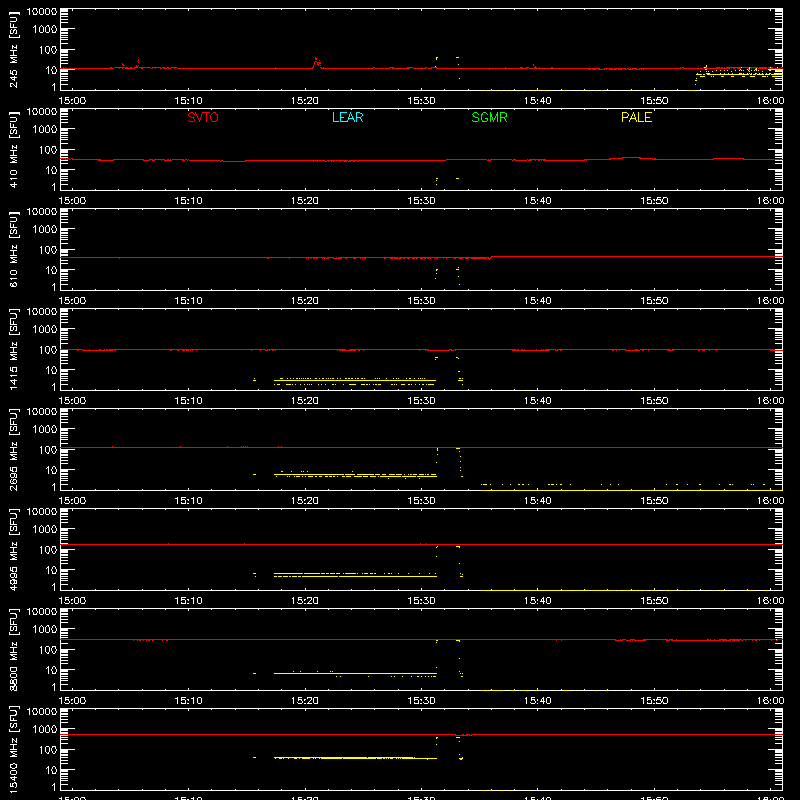
Task: Select the 15400 MHz [SFU] axis title
Action: (x=14, y=749)
